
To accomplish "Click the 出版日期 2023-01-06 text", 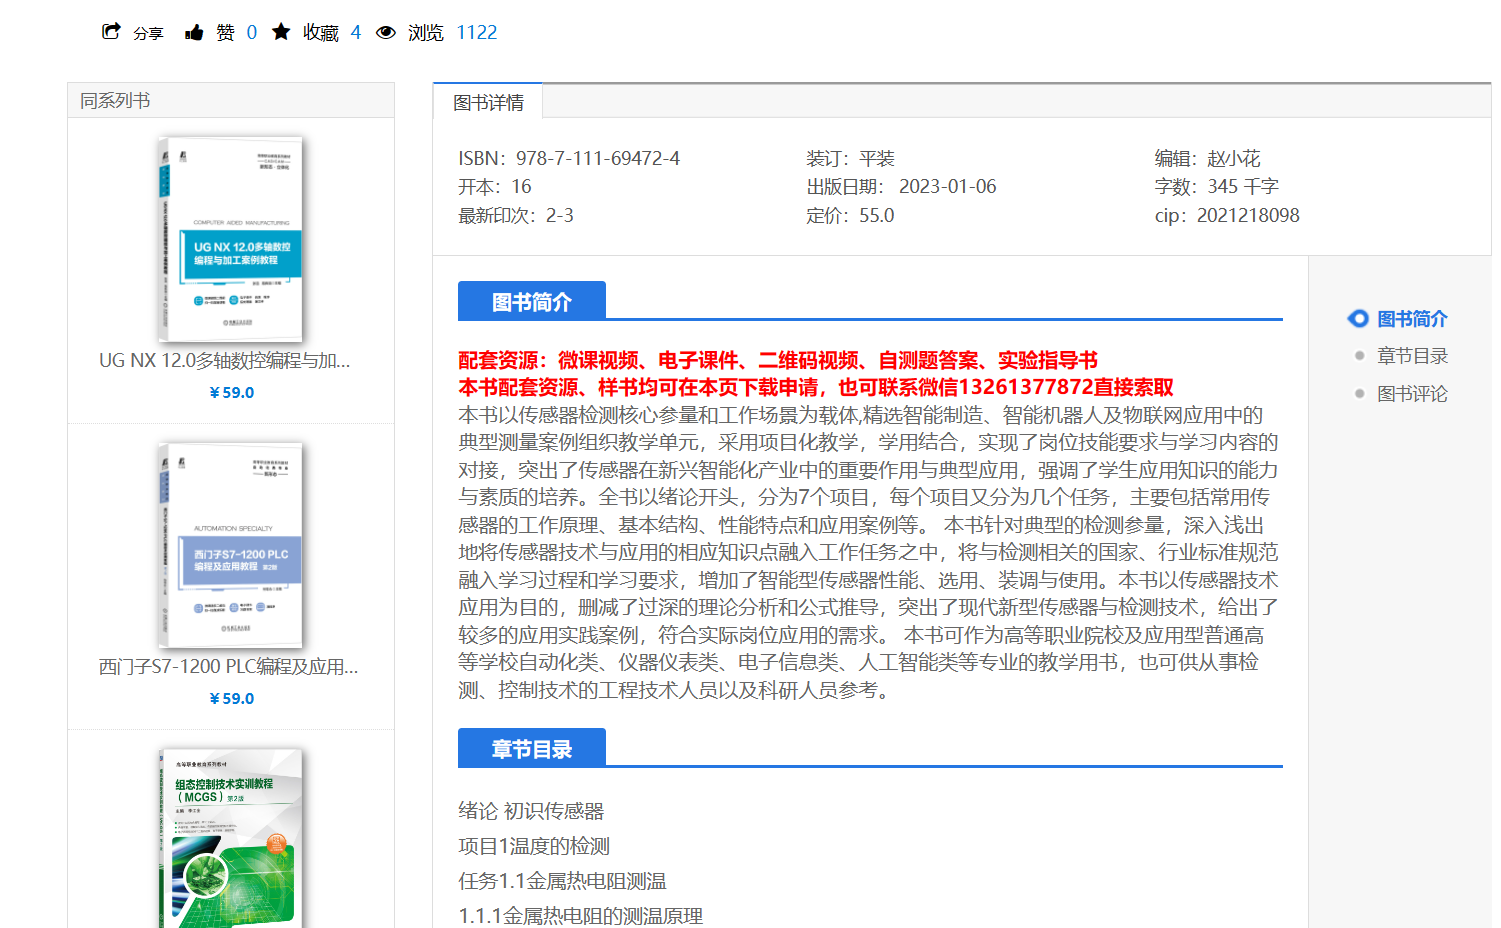I will [901, 187].
